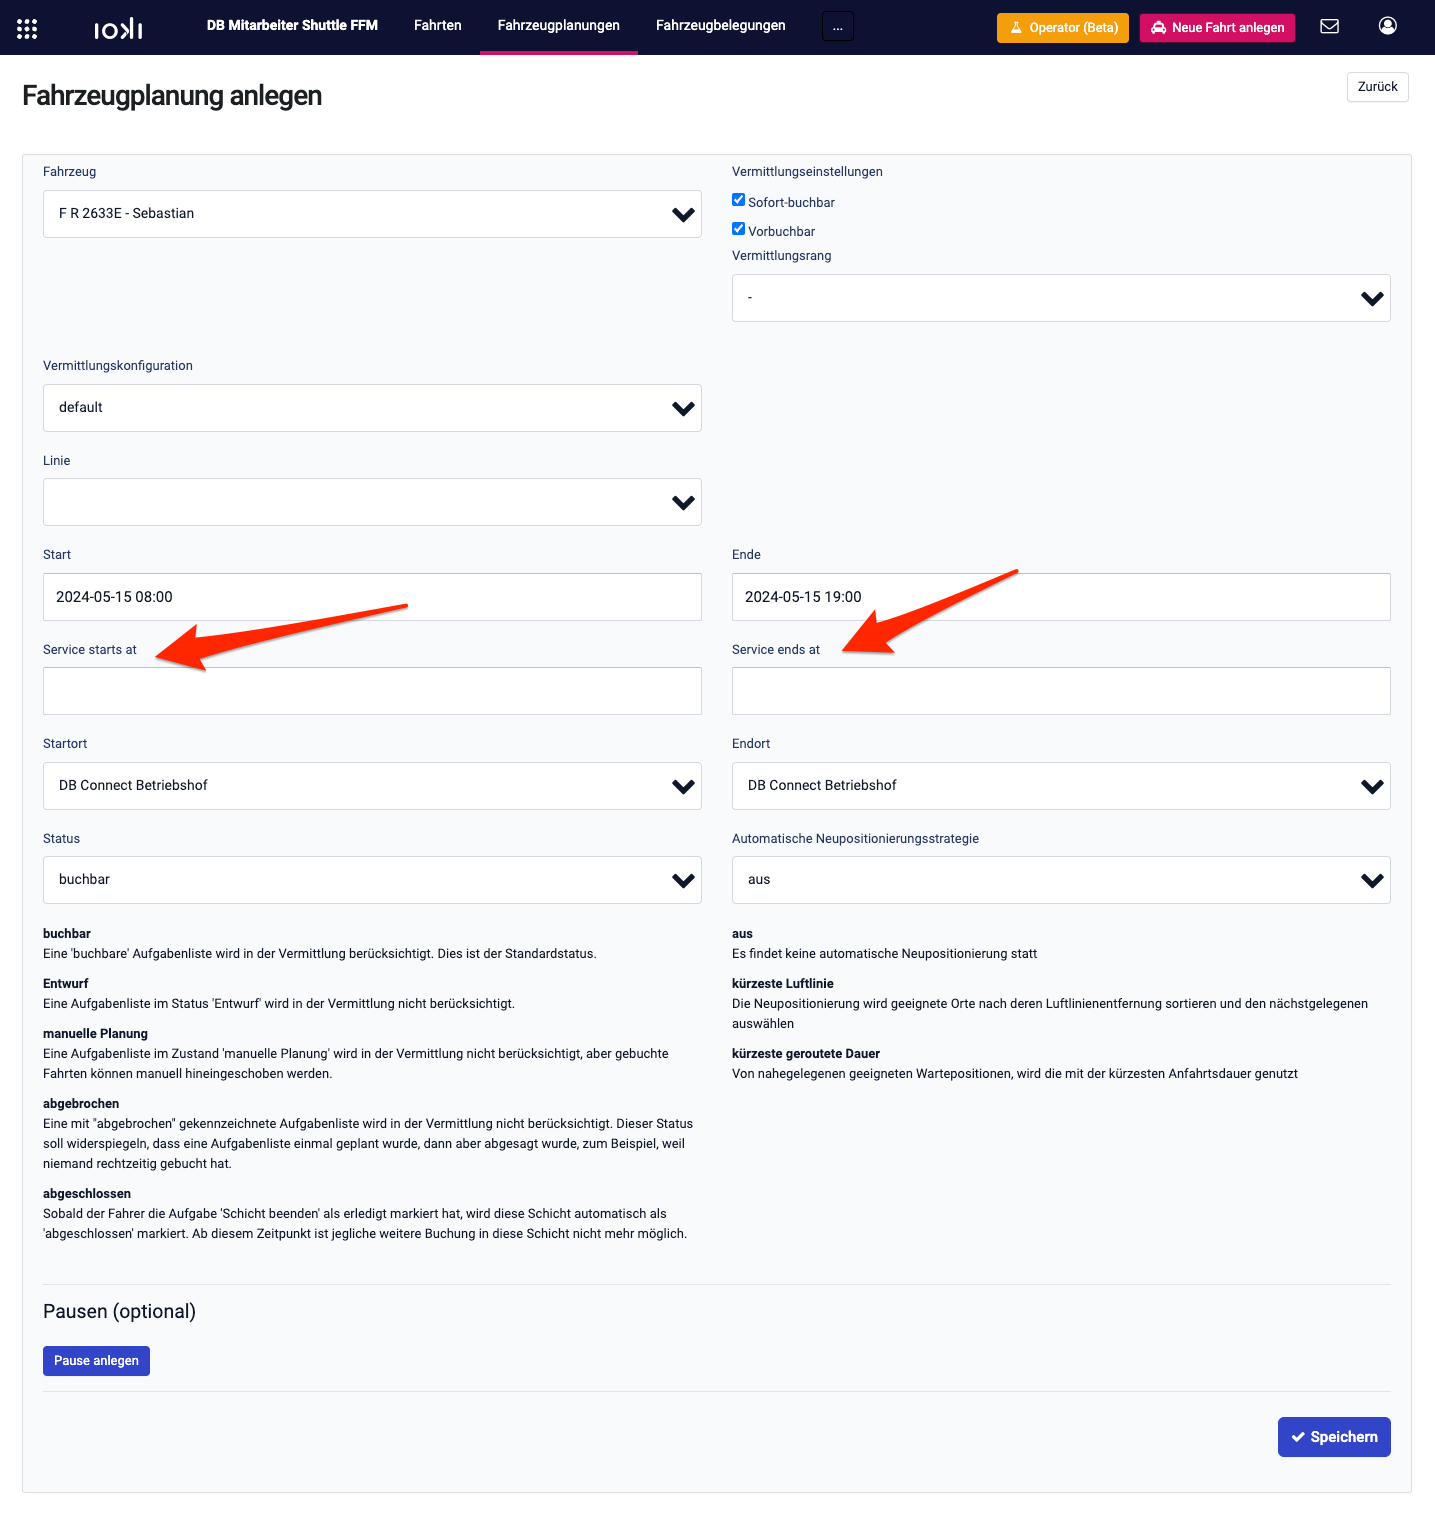Open the app grid menu icon

27,29
